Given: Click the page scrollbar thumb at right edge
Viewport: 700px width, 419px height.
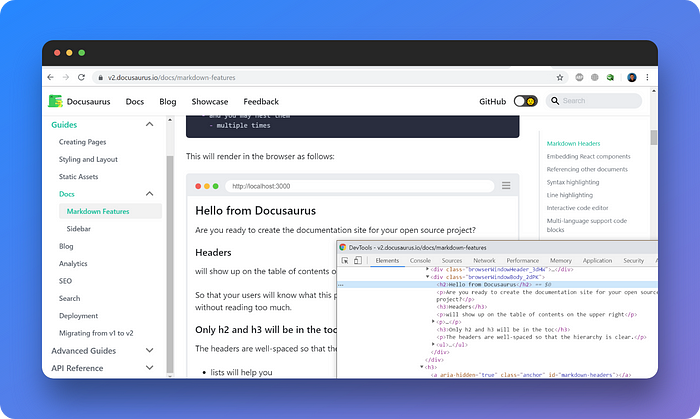Looking at the screenshot, I should [654, 137].
